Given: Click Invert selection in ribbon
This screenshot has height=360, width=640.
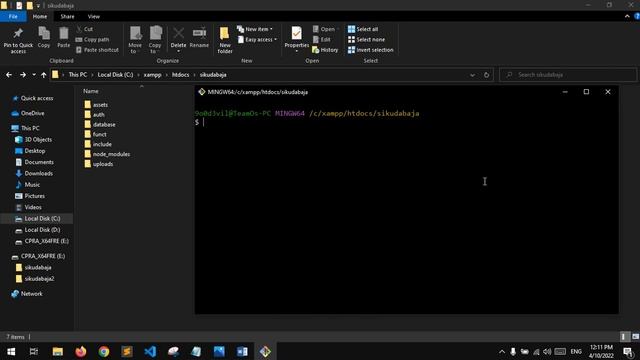Looking at the screenshot, I should 371,50.
